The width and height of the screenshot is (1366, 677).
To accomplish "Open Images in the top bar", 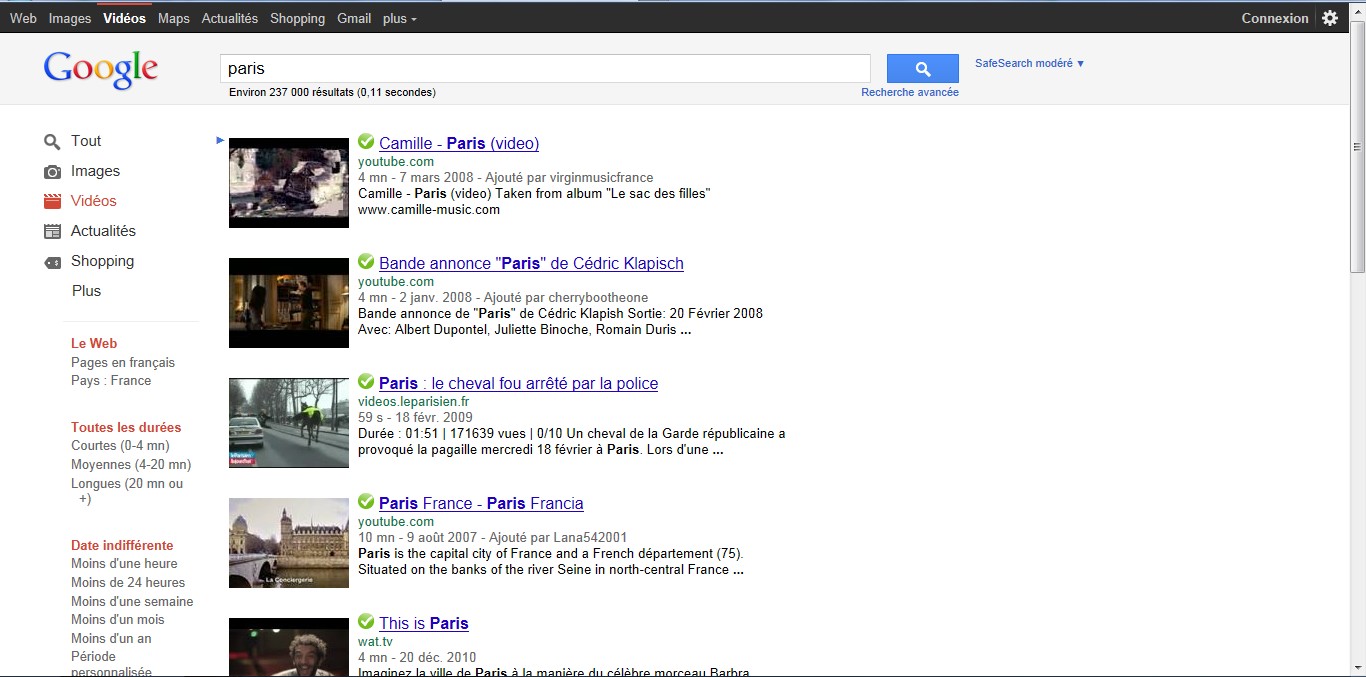I will [70, 18].
